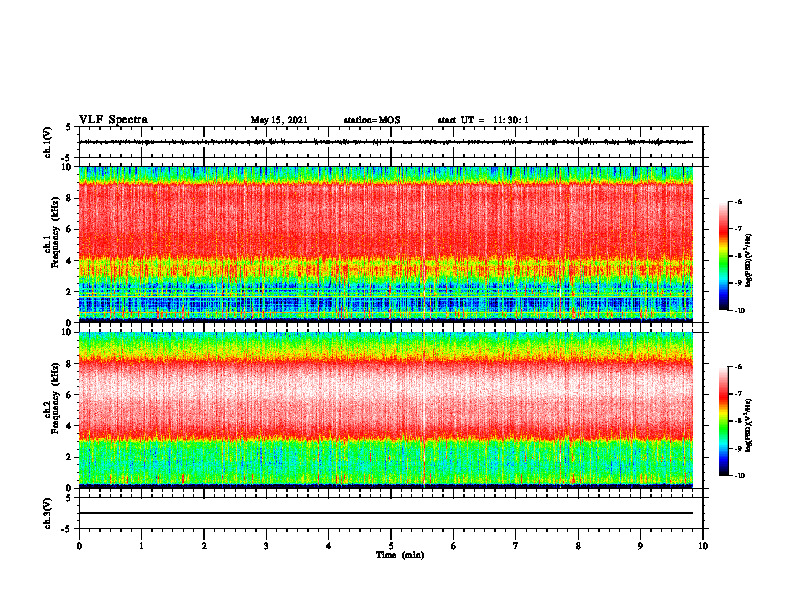Click the "VLF Spectra" plot title
Screen dimensions: 792x612
pos(113,120)
